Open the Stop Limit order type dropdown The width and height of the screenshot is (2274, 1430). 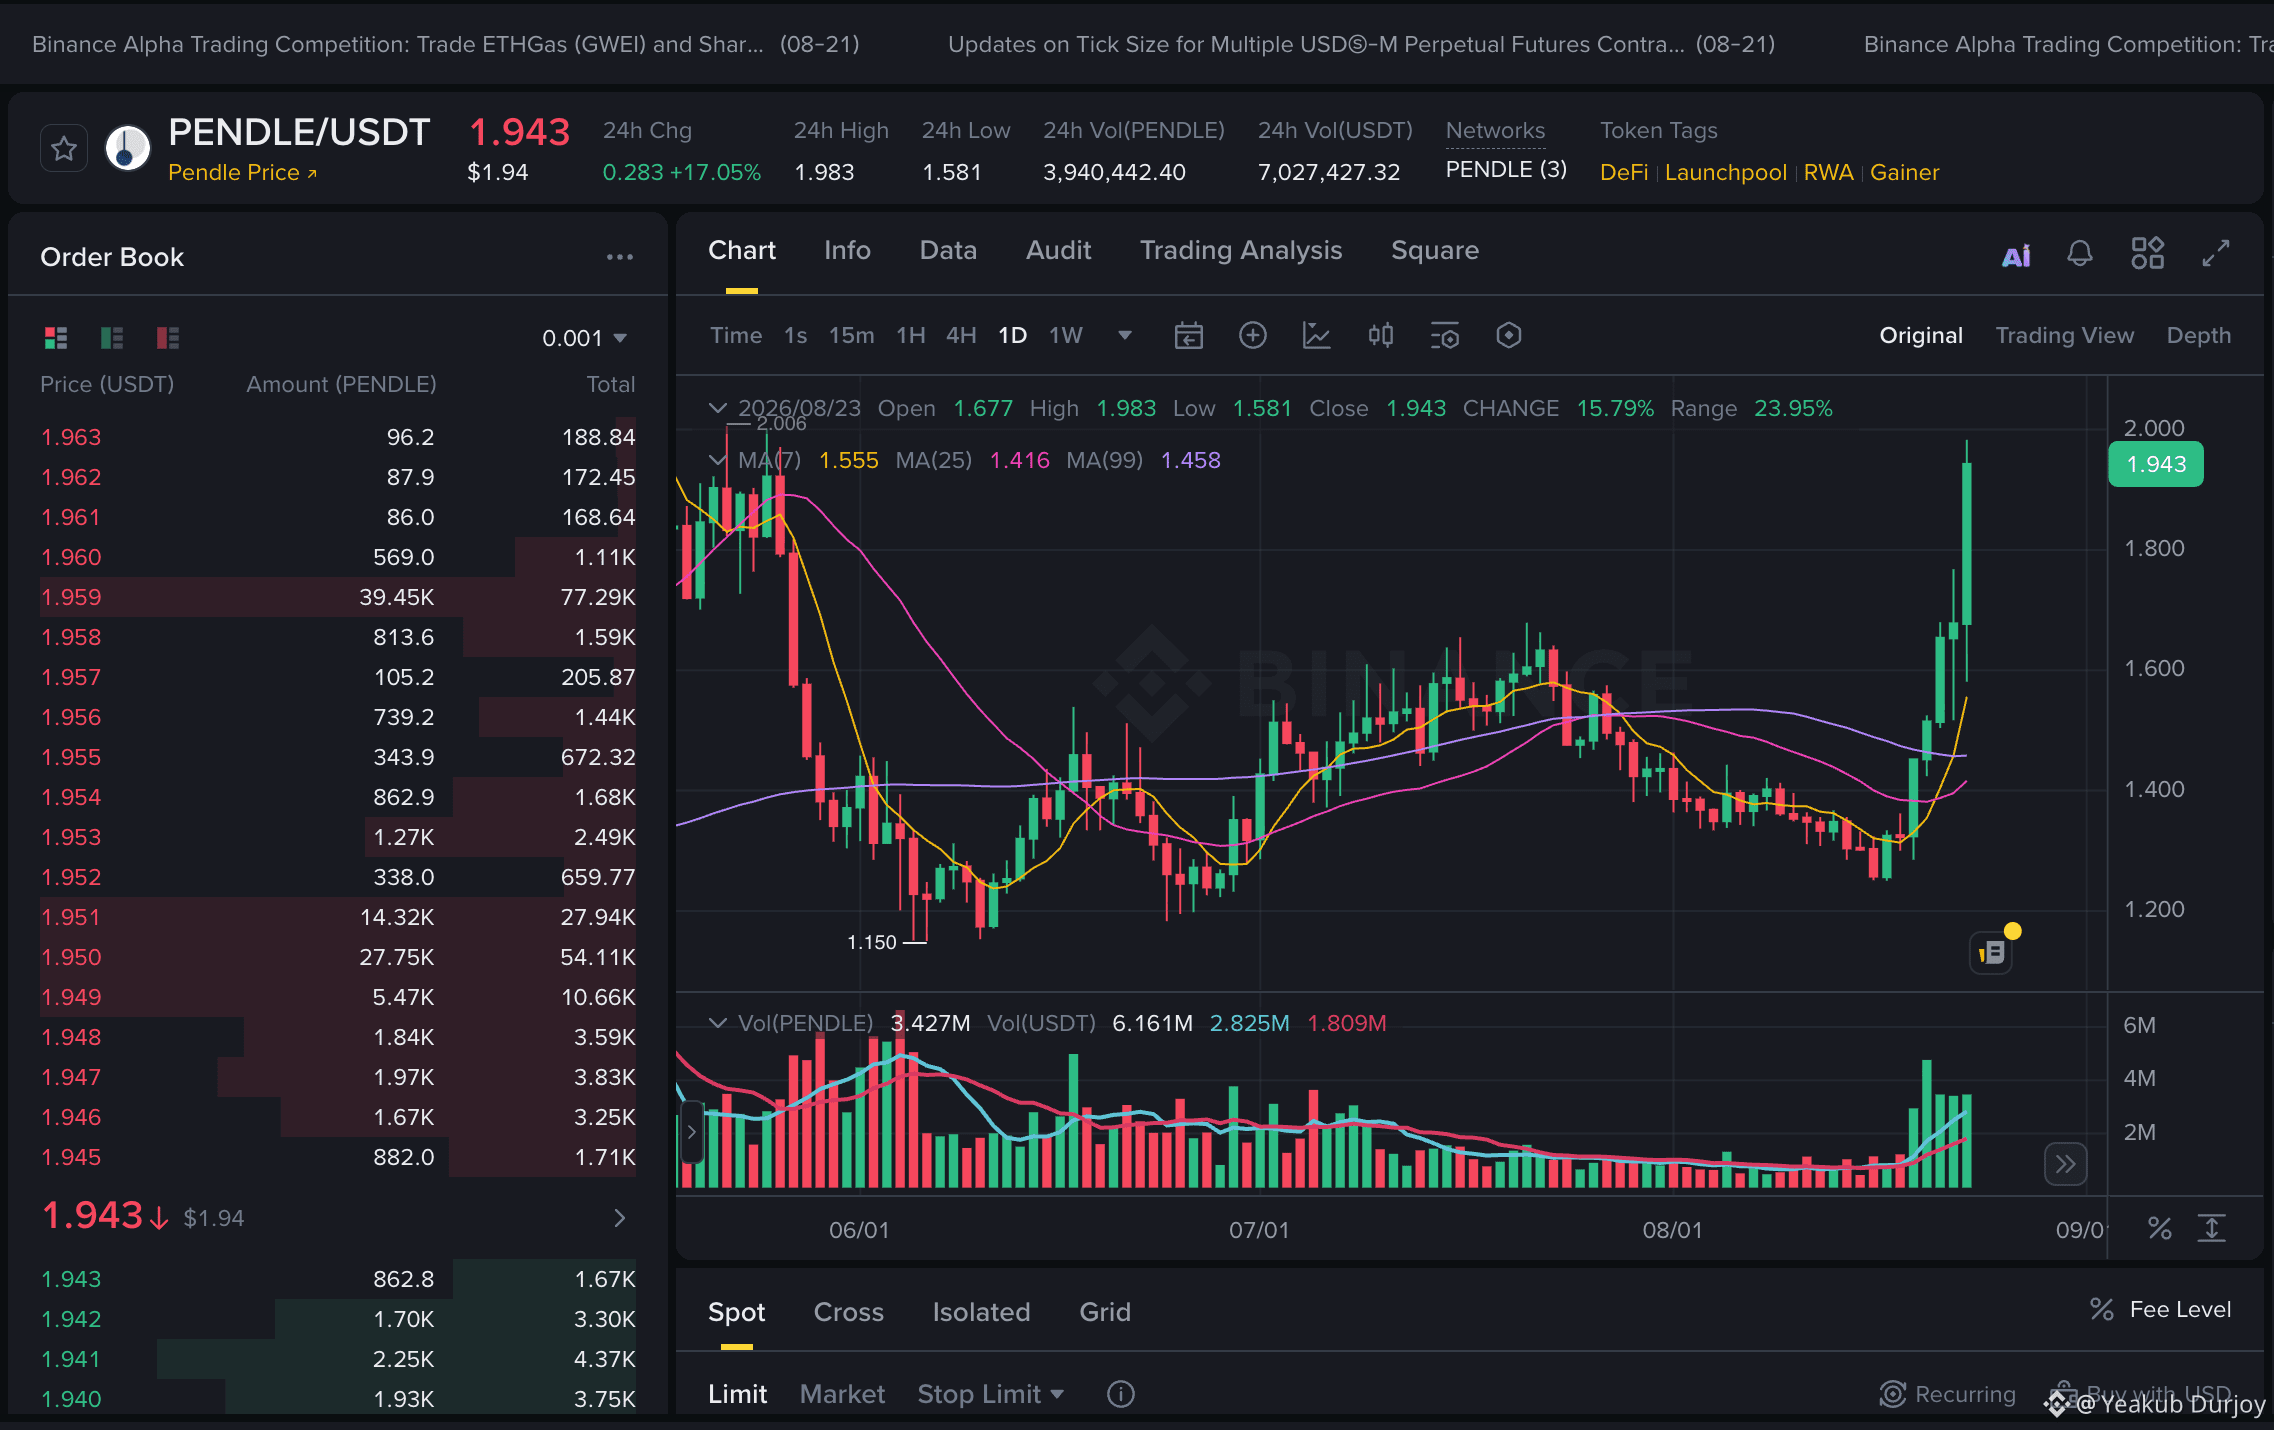click(990, 1394)
